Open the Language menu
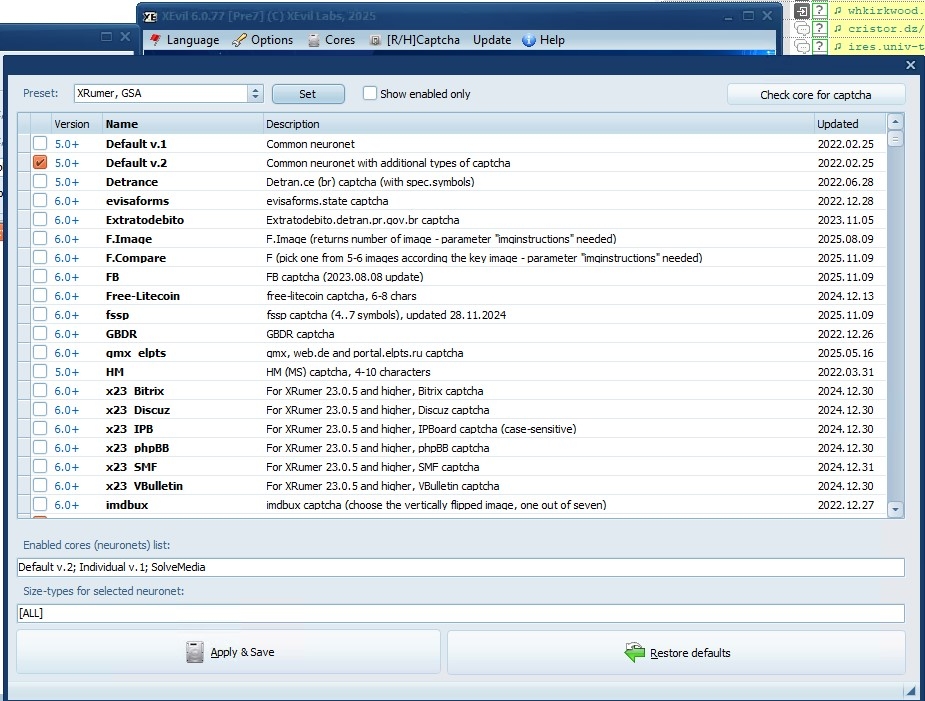 tap(184, 40)
